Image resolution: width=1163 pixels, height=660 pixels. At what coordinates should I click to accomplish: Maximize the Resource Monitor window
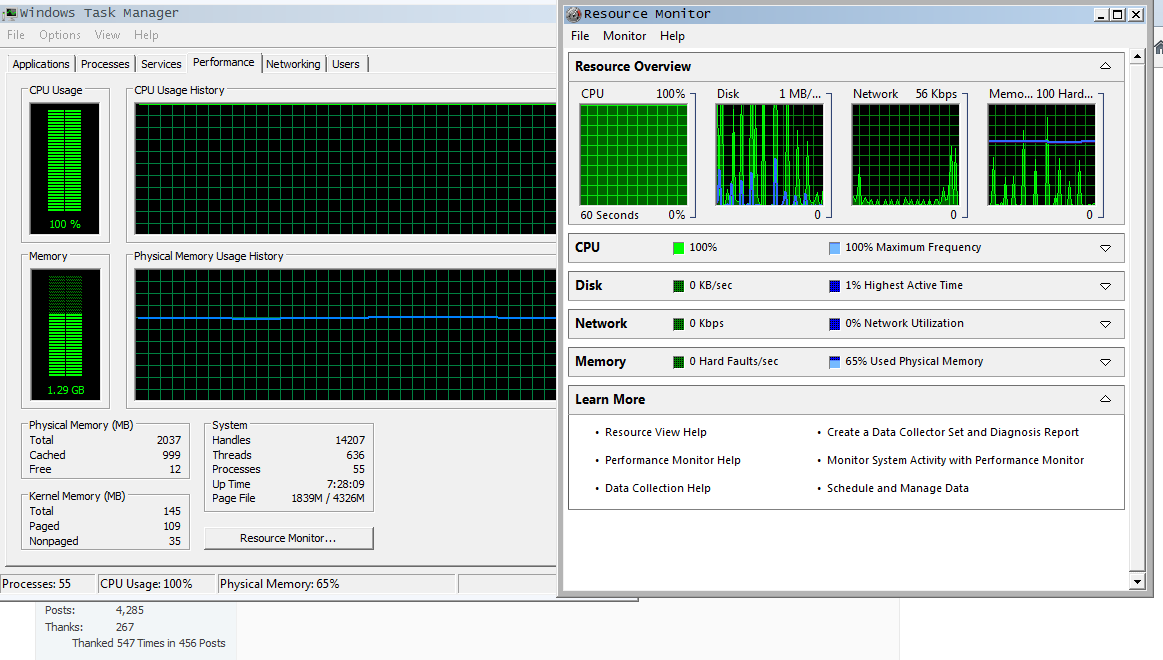(1118, 14)
